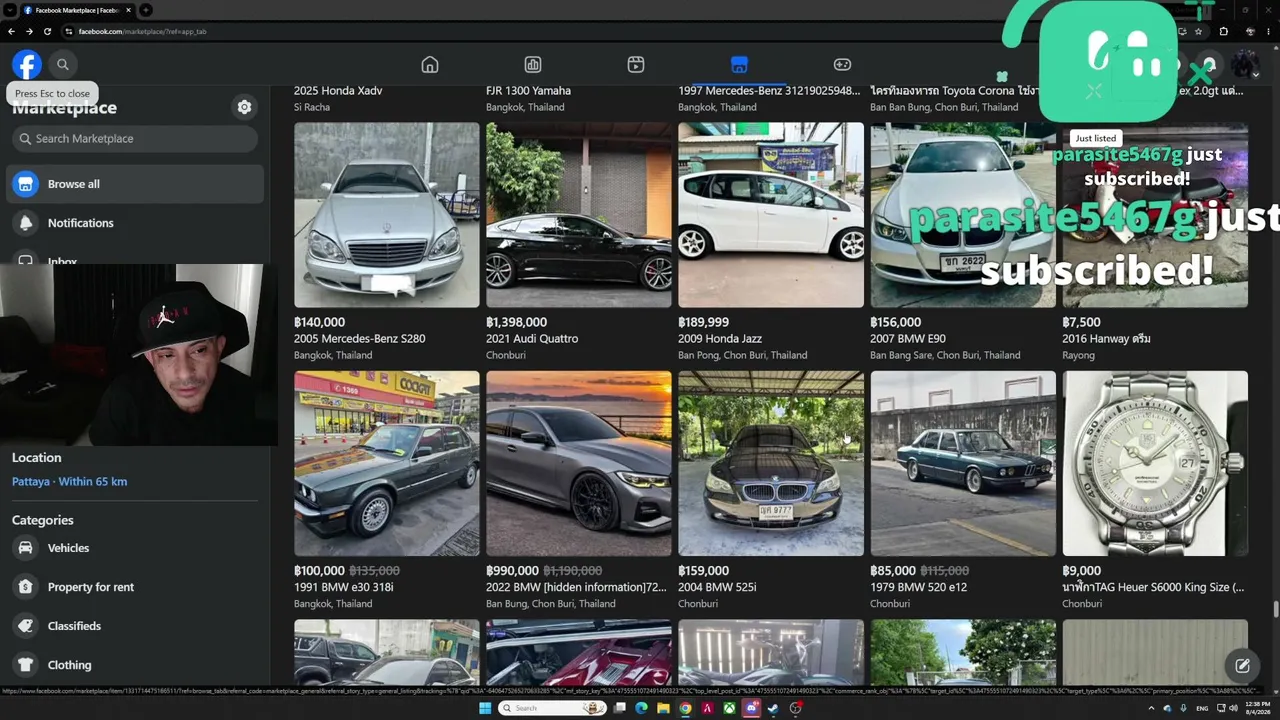Open Xbox app from the taskbar
Screen dimensions: 1280x720
pos(729,708)
